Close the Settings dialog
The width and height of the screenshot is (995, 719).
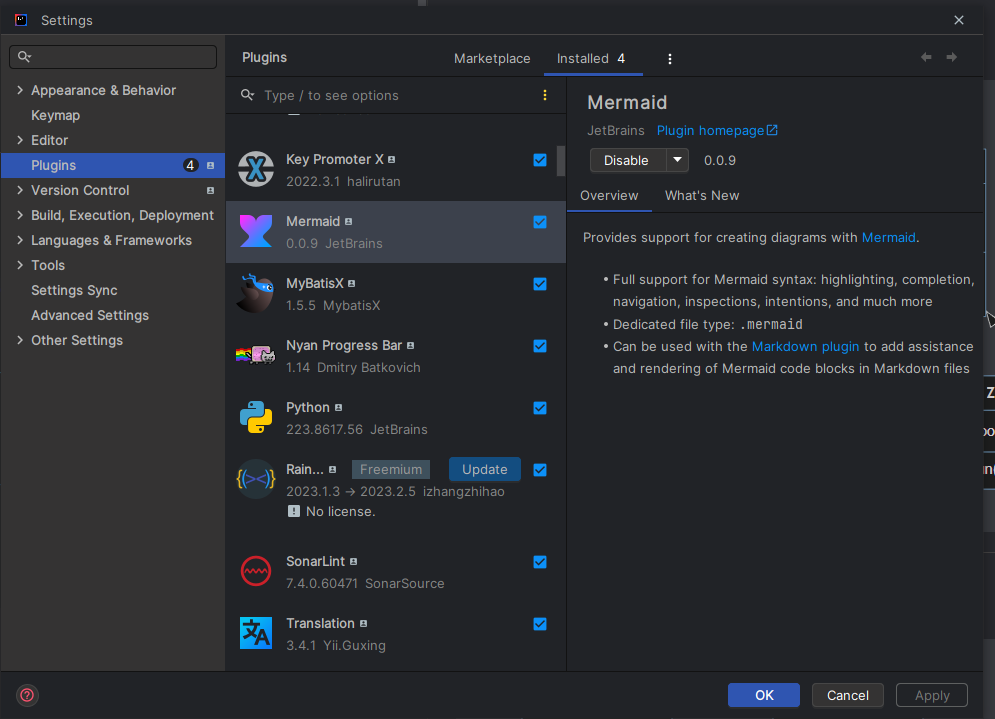959,20
